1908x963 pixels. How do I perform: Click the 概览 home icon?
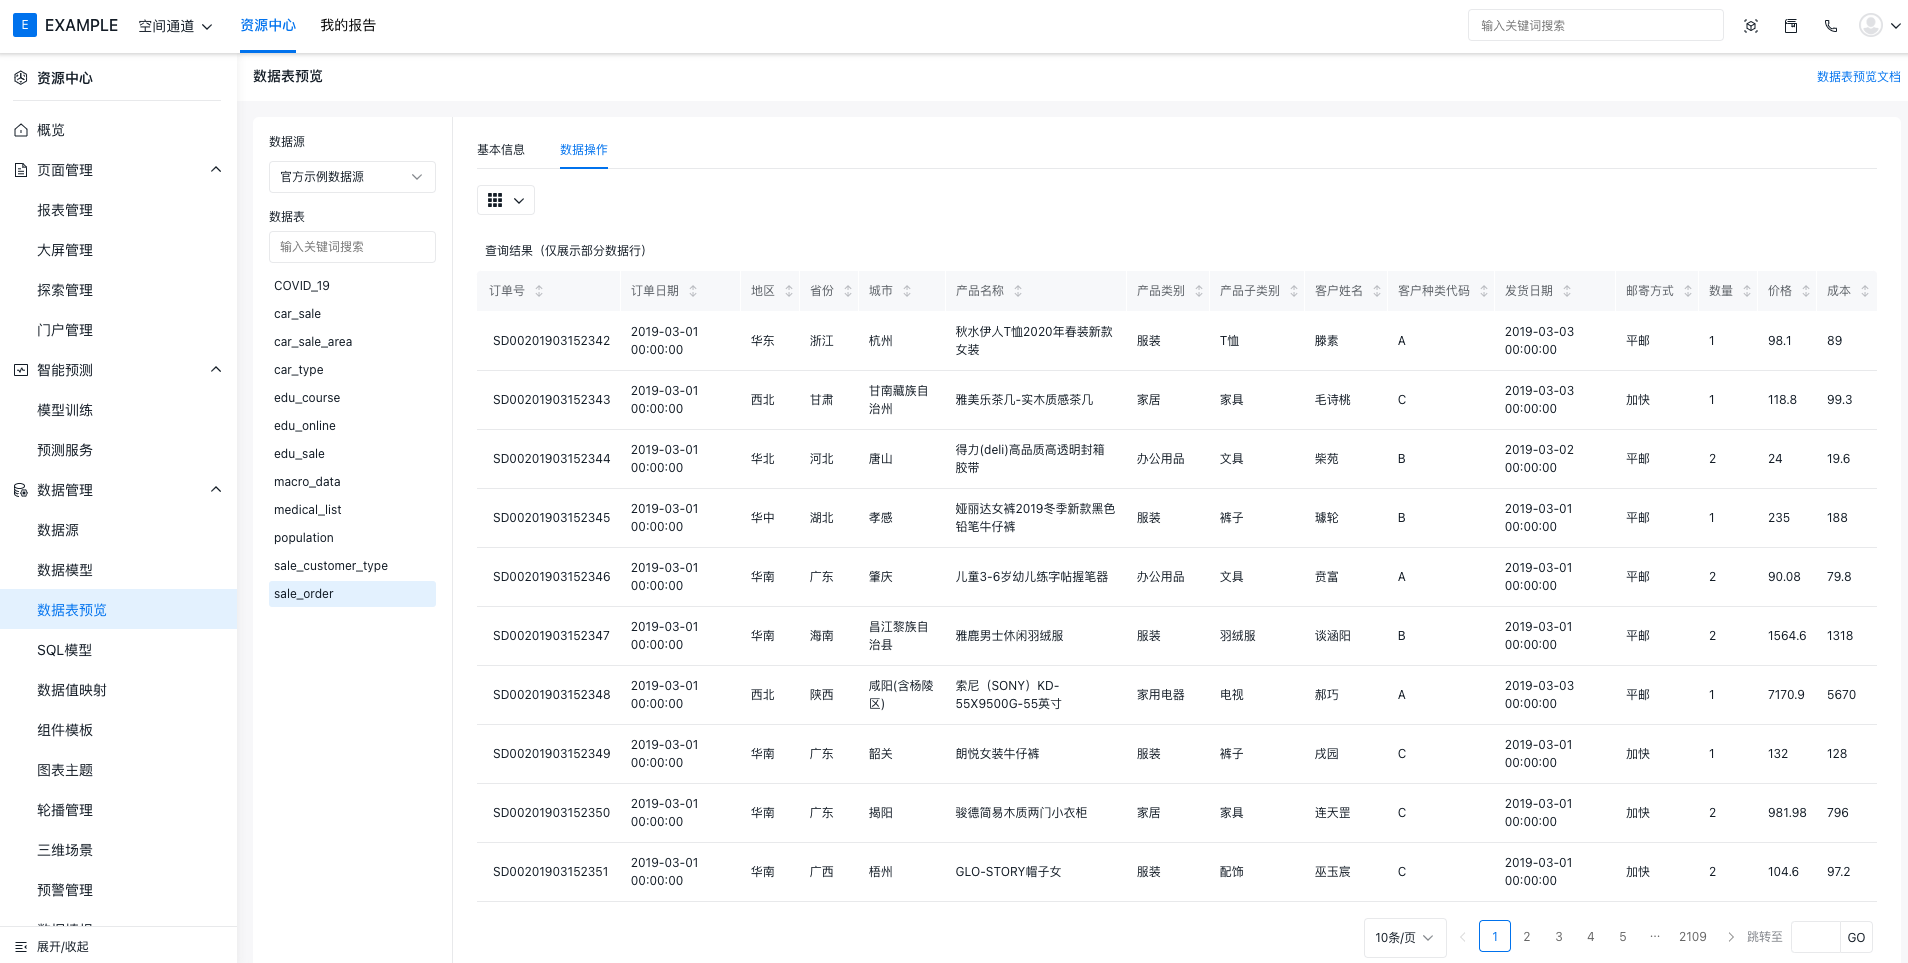coord(21,130)
